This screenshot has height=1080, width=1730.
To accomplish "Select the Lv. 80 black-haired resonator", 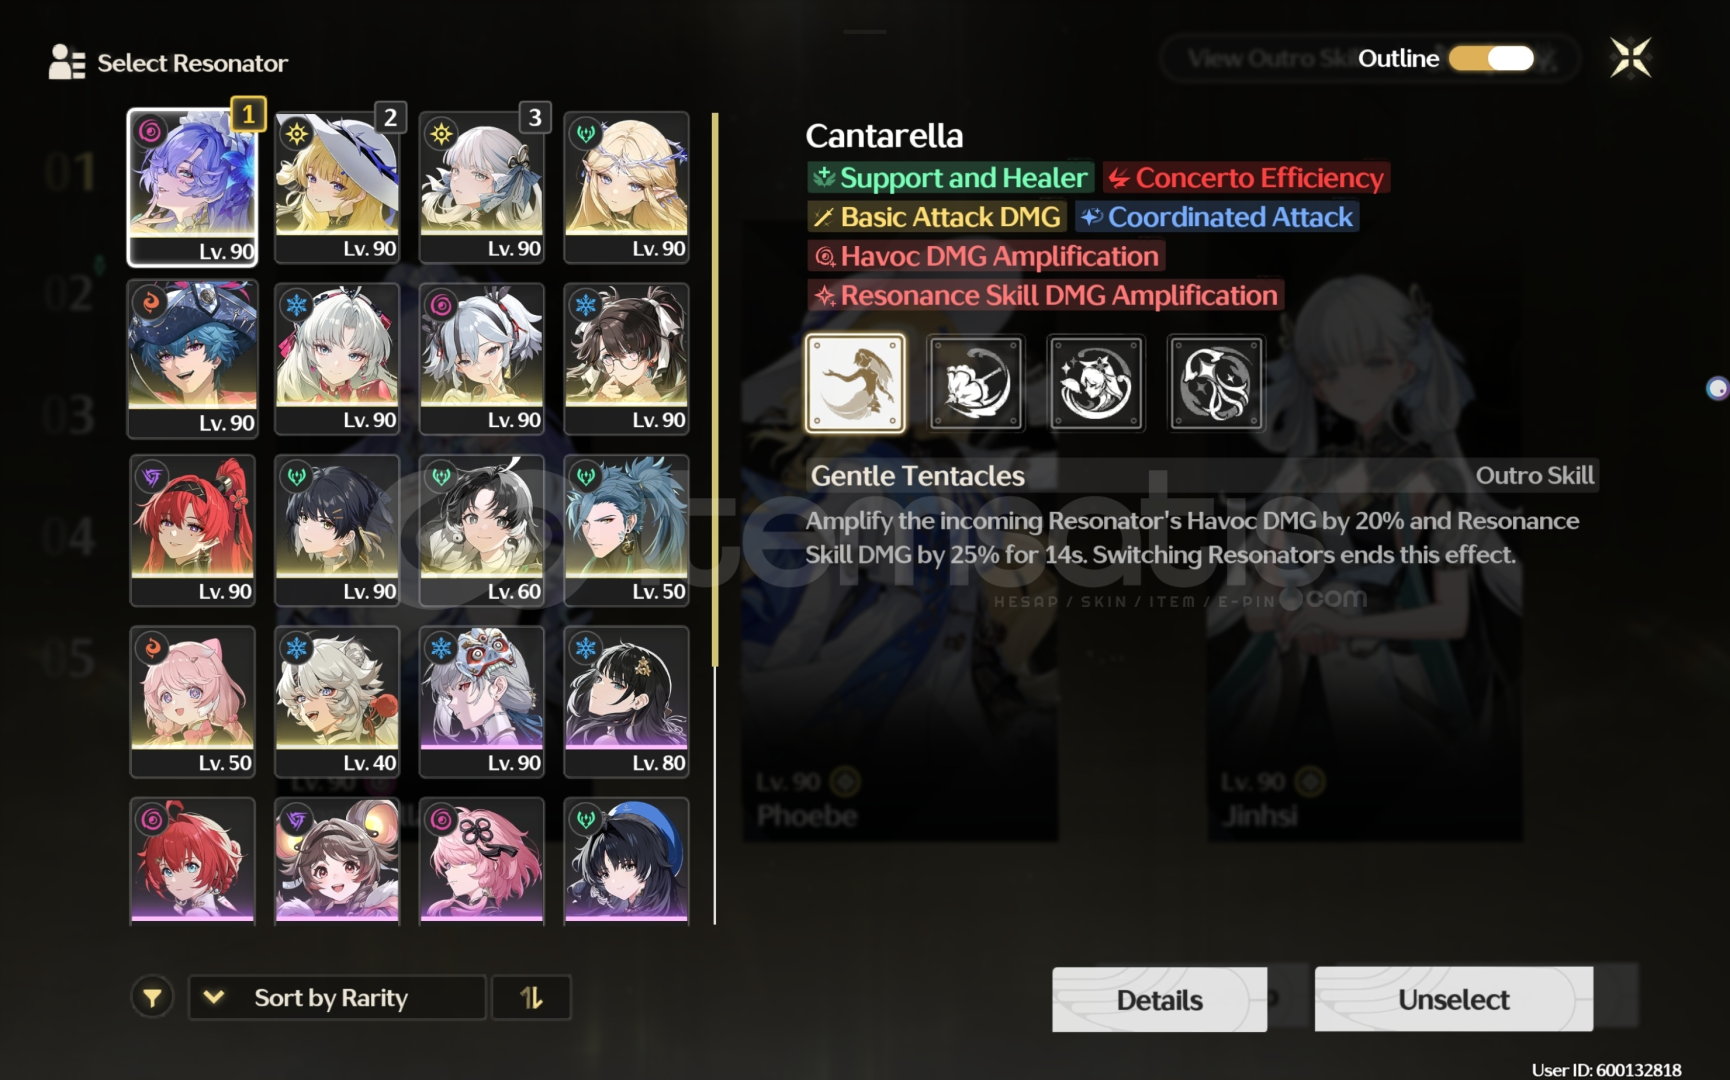I will [x=626, y=702].
